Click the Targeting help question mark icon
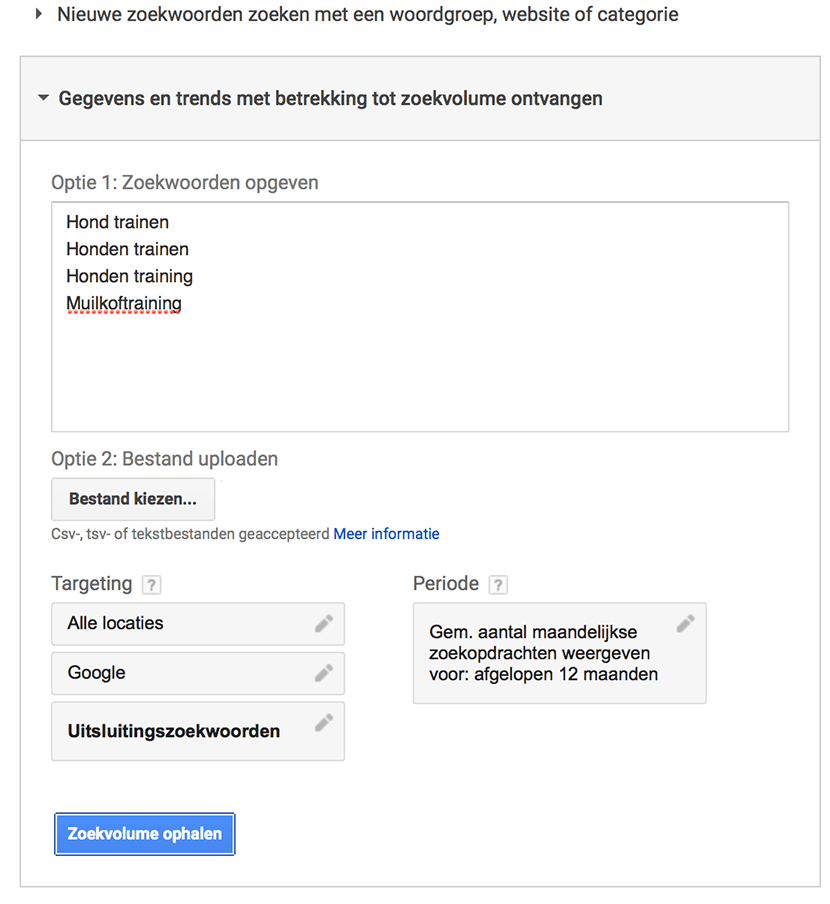Screen dimensions: 830x904 click(x=151, y=585)
